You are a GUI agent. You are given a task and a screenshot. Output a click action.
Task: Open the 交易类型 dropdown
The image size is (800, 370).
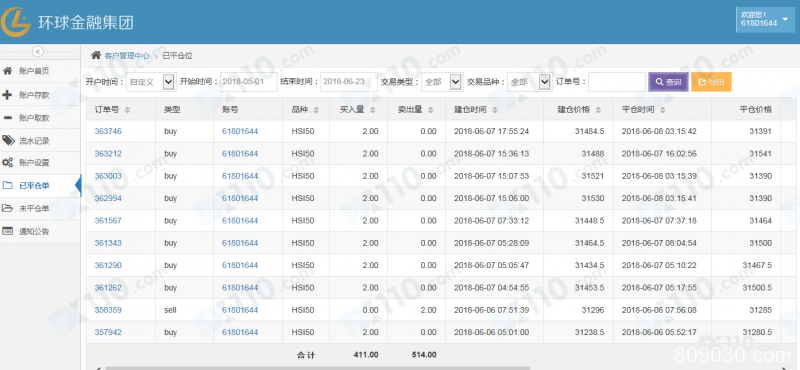tap(442, 82)
